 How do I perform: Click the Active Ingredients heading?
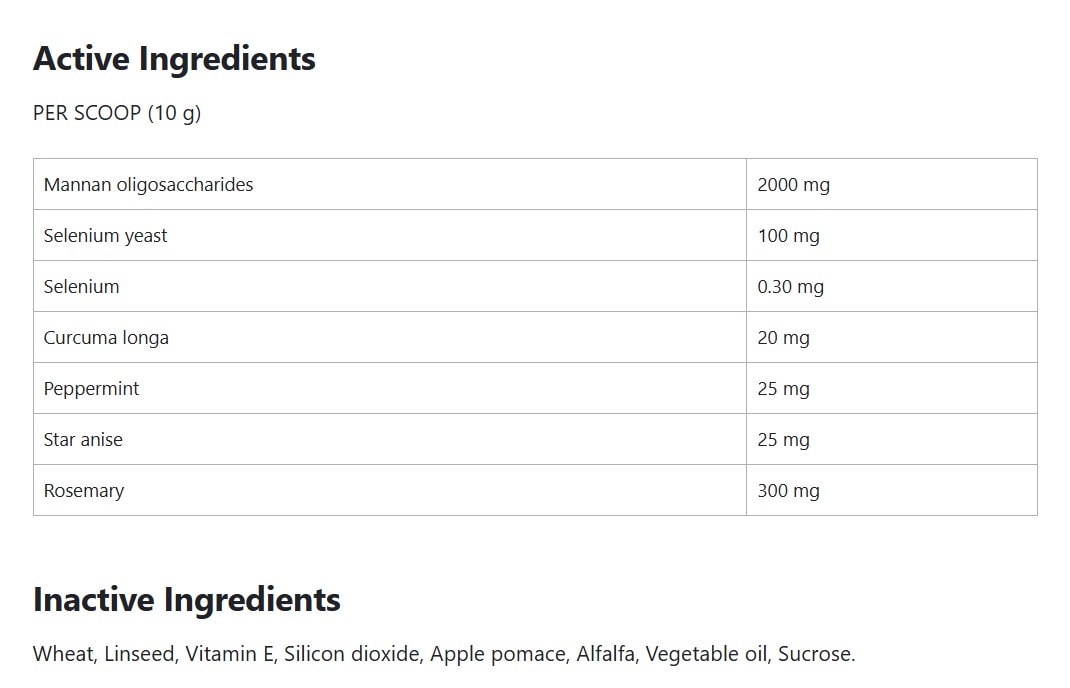174,59
